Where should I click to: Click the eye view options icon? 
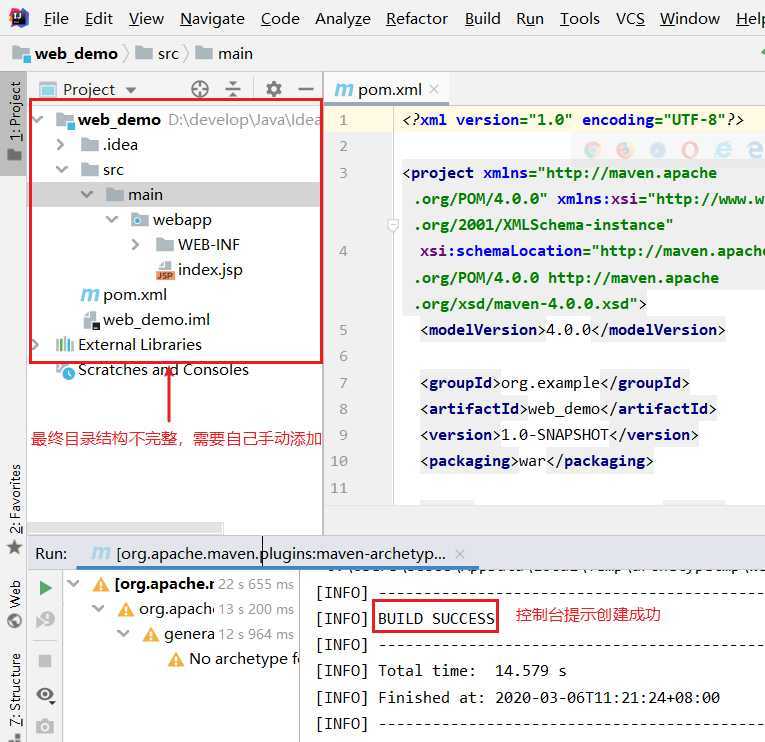point(45,694)
